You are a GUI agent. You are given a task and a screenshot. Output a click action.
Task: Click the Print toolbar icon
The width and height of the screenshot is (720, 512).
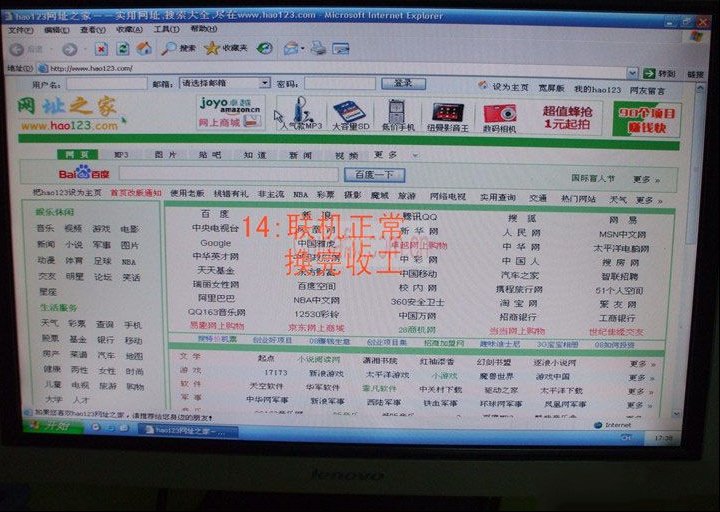(x=318, y=48)
